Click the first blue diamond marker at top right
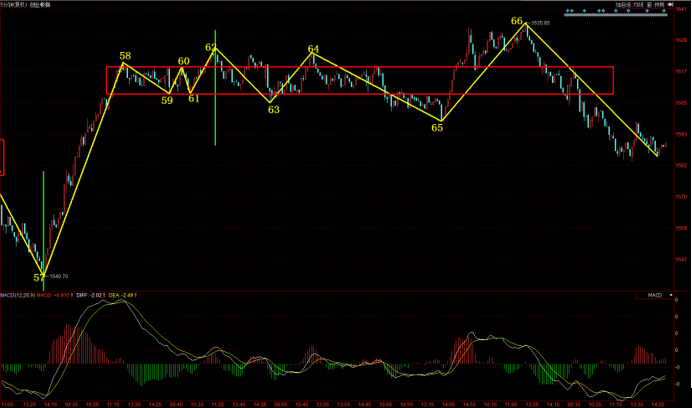The image size is (692, 408). (568, 12)
